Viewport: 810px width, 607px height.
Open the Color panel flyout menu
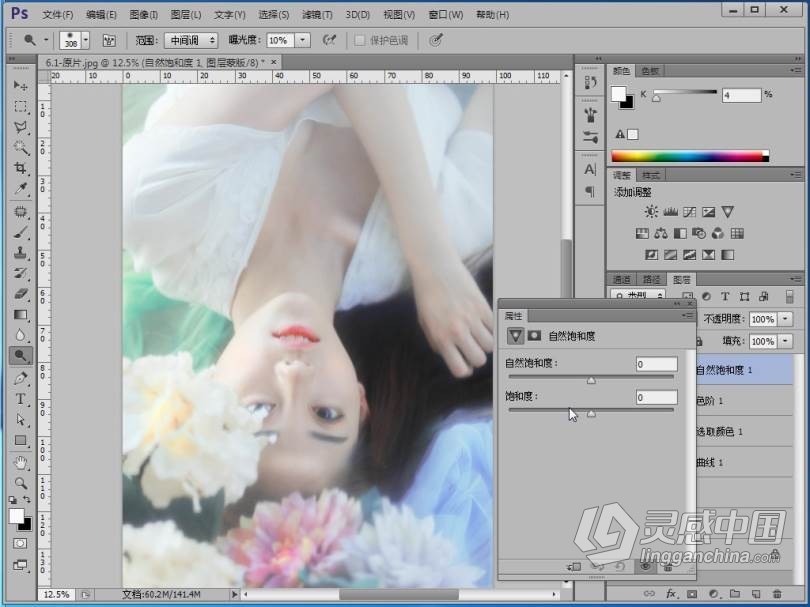coord(796,70)
